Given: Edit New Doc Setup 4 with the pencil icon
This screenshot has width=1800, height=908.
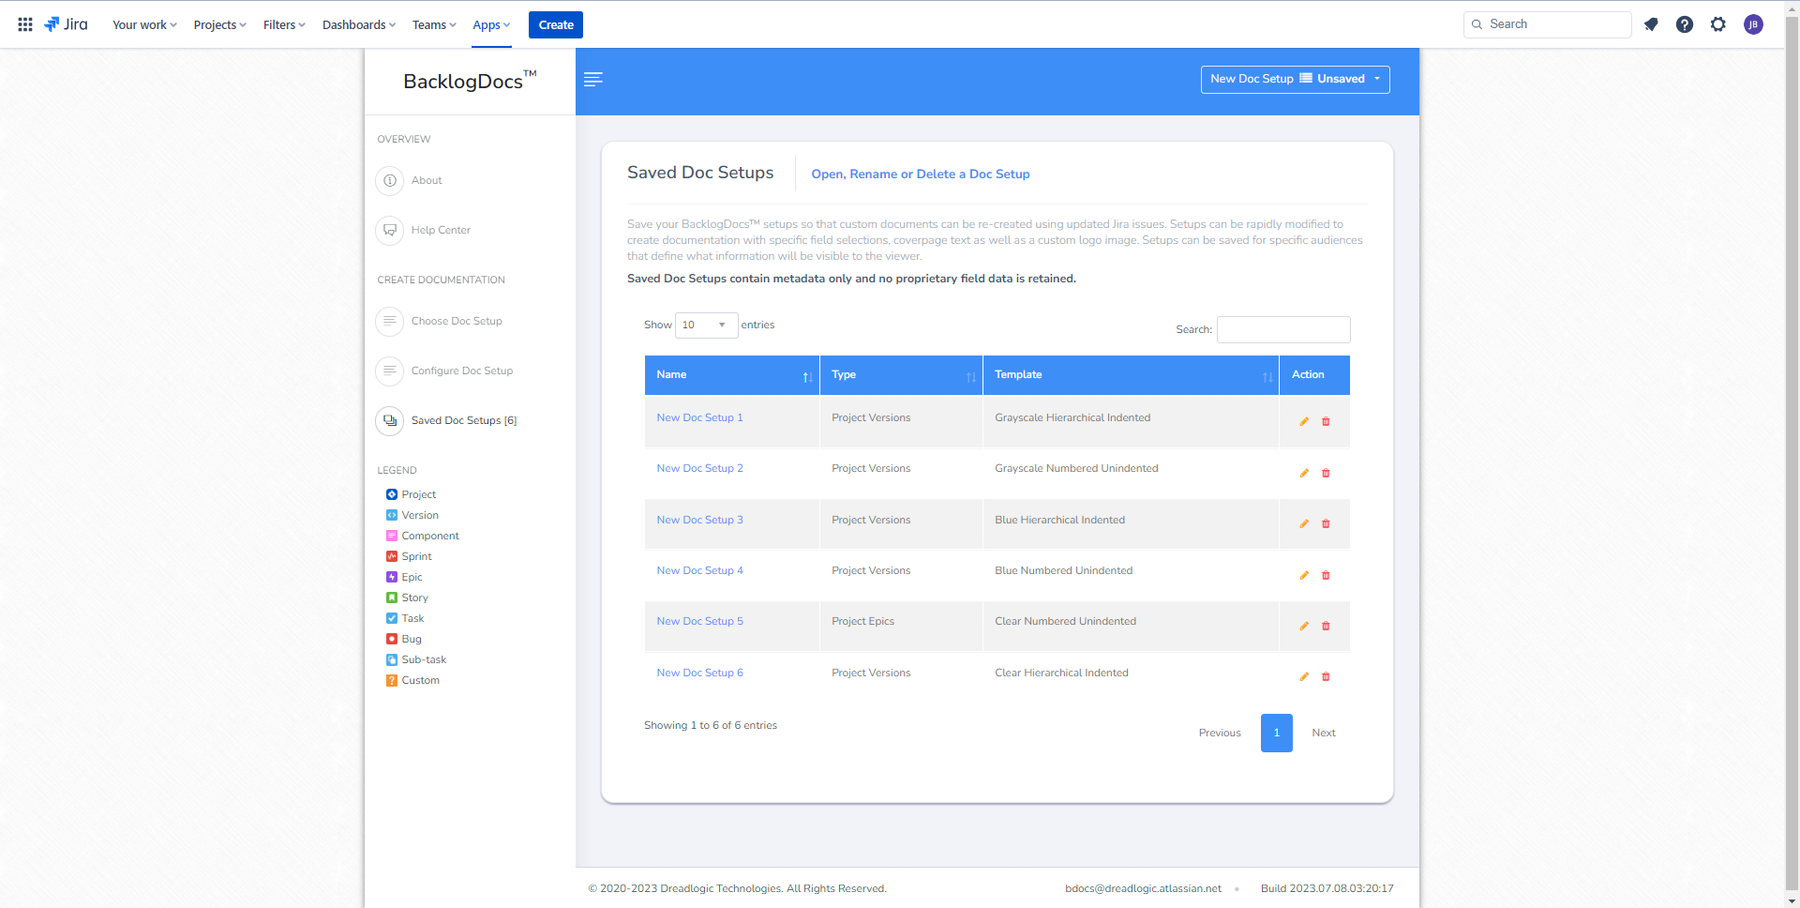Looking at the screenshot, I should point(1304,575).
